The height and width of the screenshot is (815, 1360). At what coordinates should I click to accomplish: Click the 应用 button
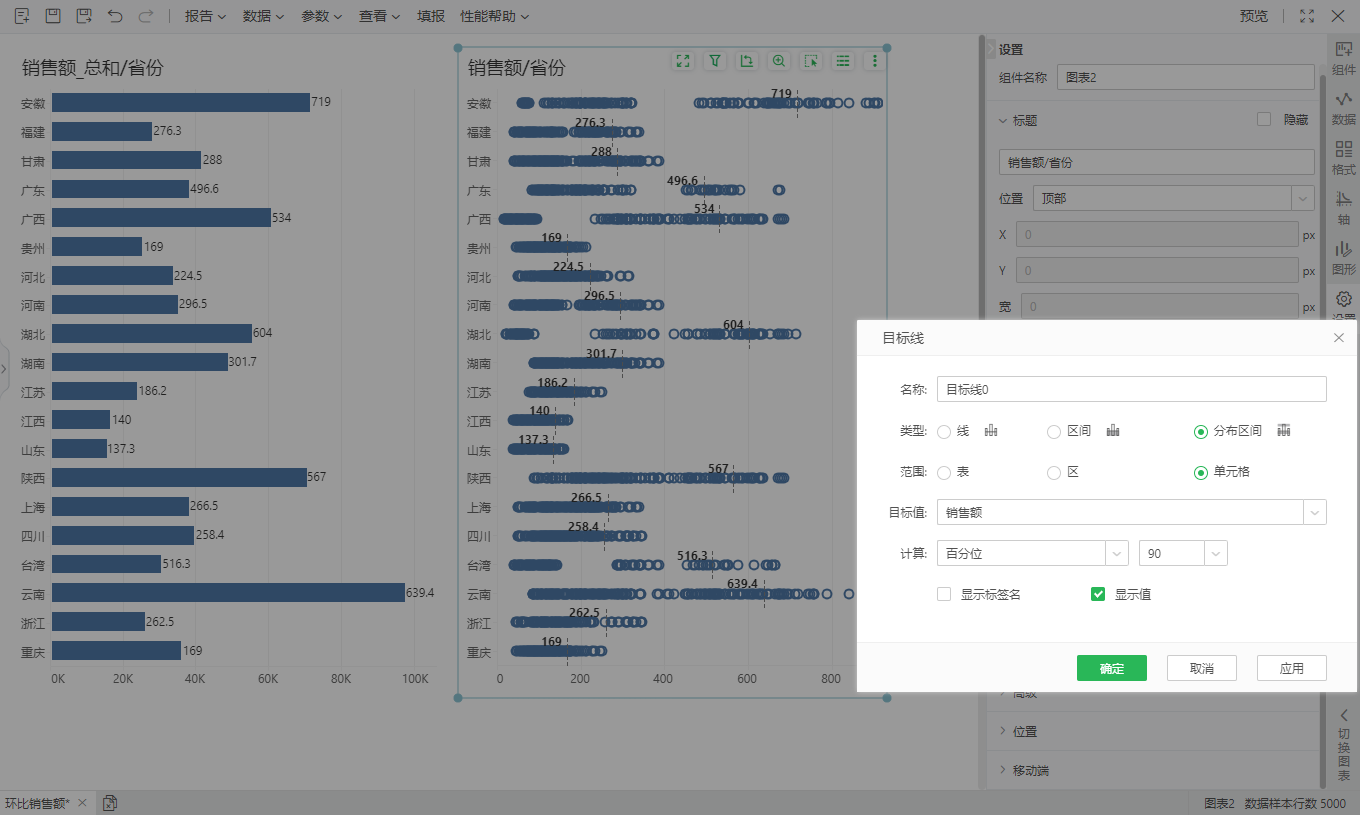tap(1291, 668)
